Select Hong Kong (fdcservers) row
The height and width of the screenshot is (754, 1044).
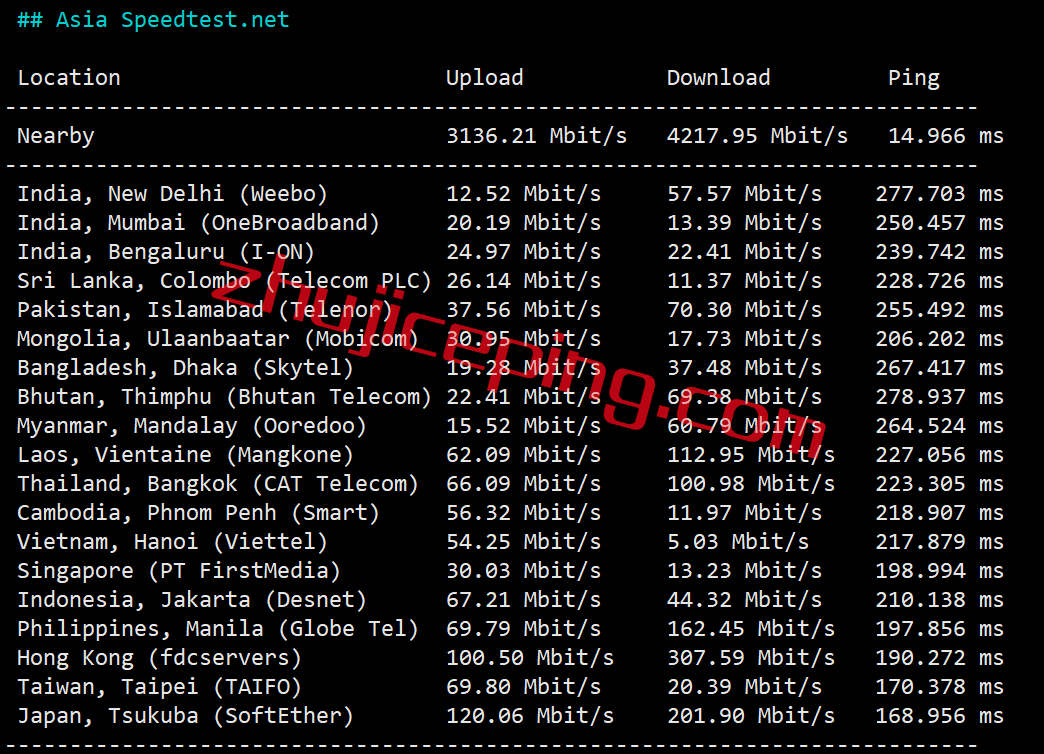point(510,658)
